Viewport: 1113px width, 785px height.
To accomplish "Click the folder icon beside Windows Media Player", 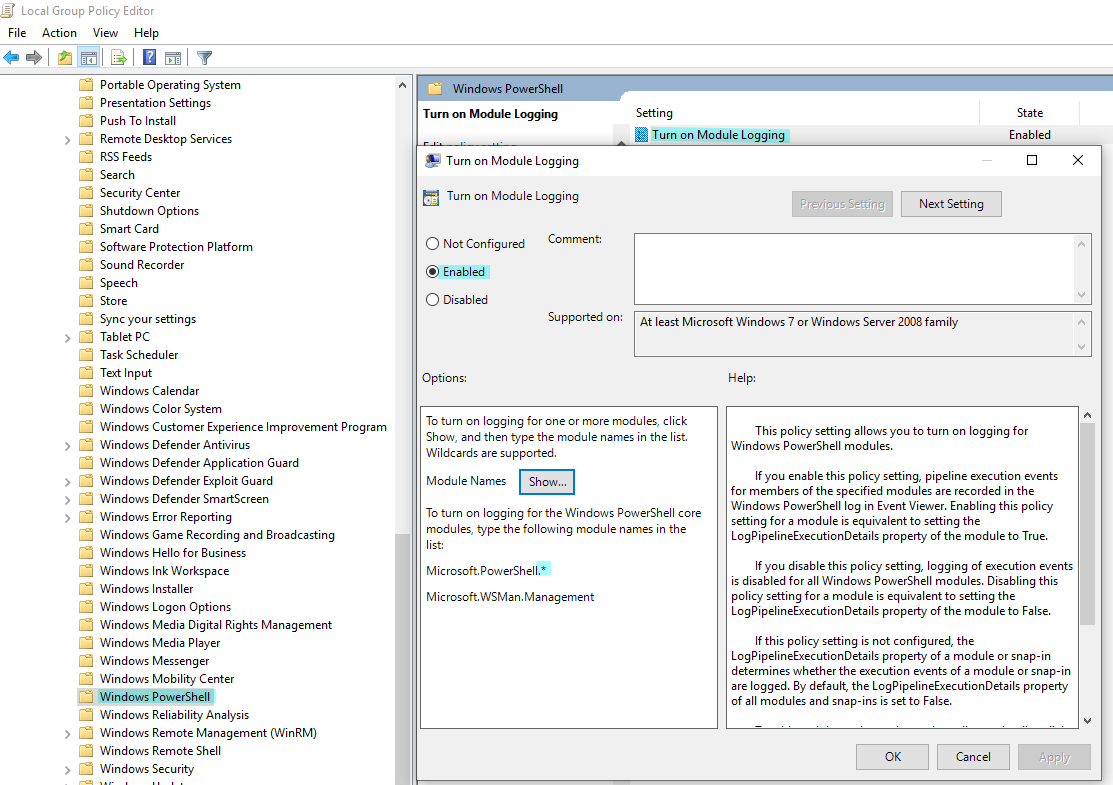I will click(x=86, y=642).
